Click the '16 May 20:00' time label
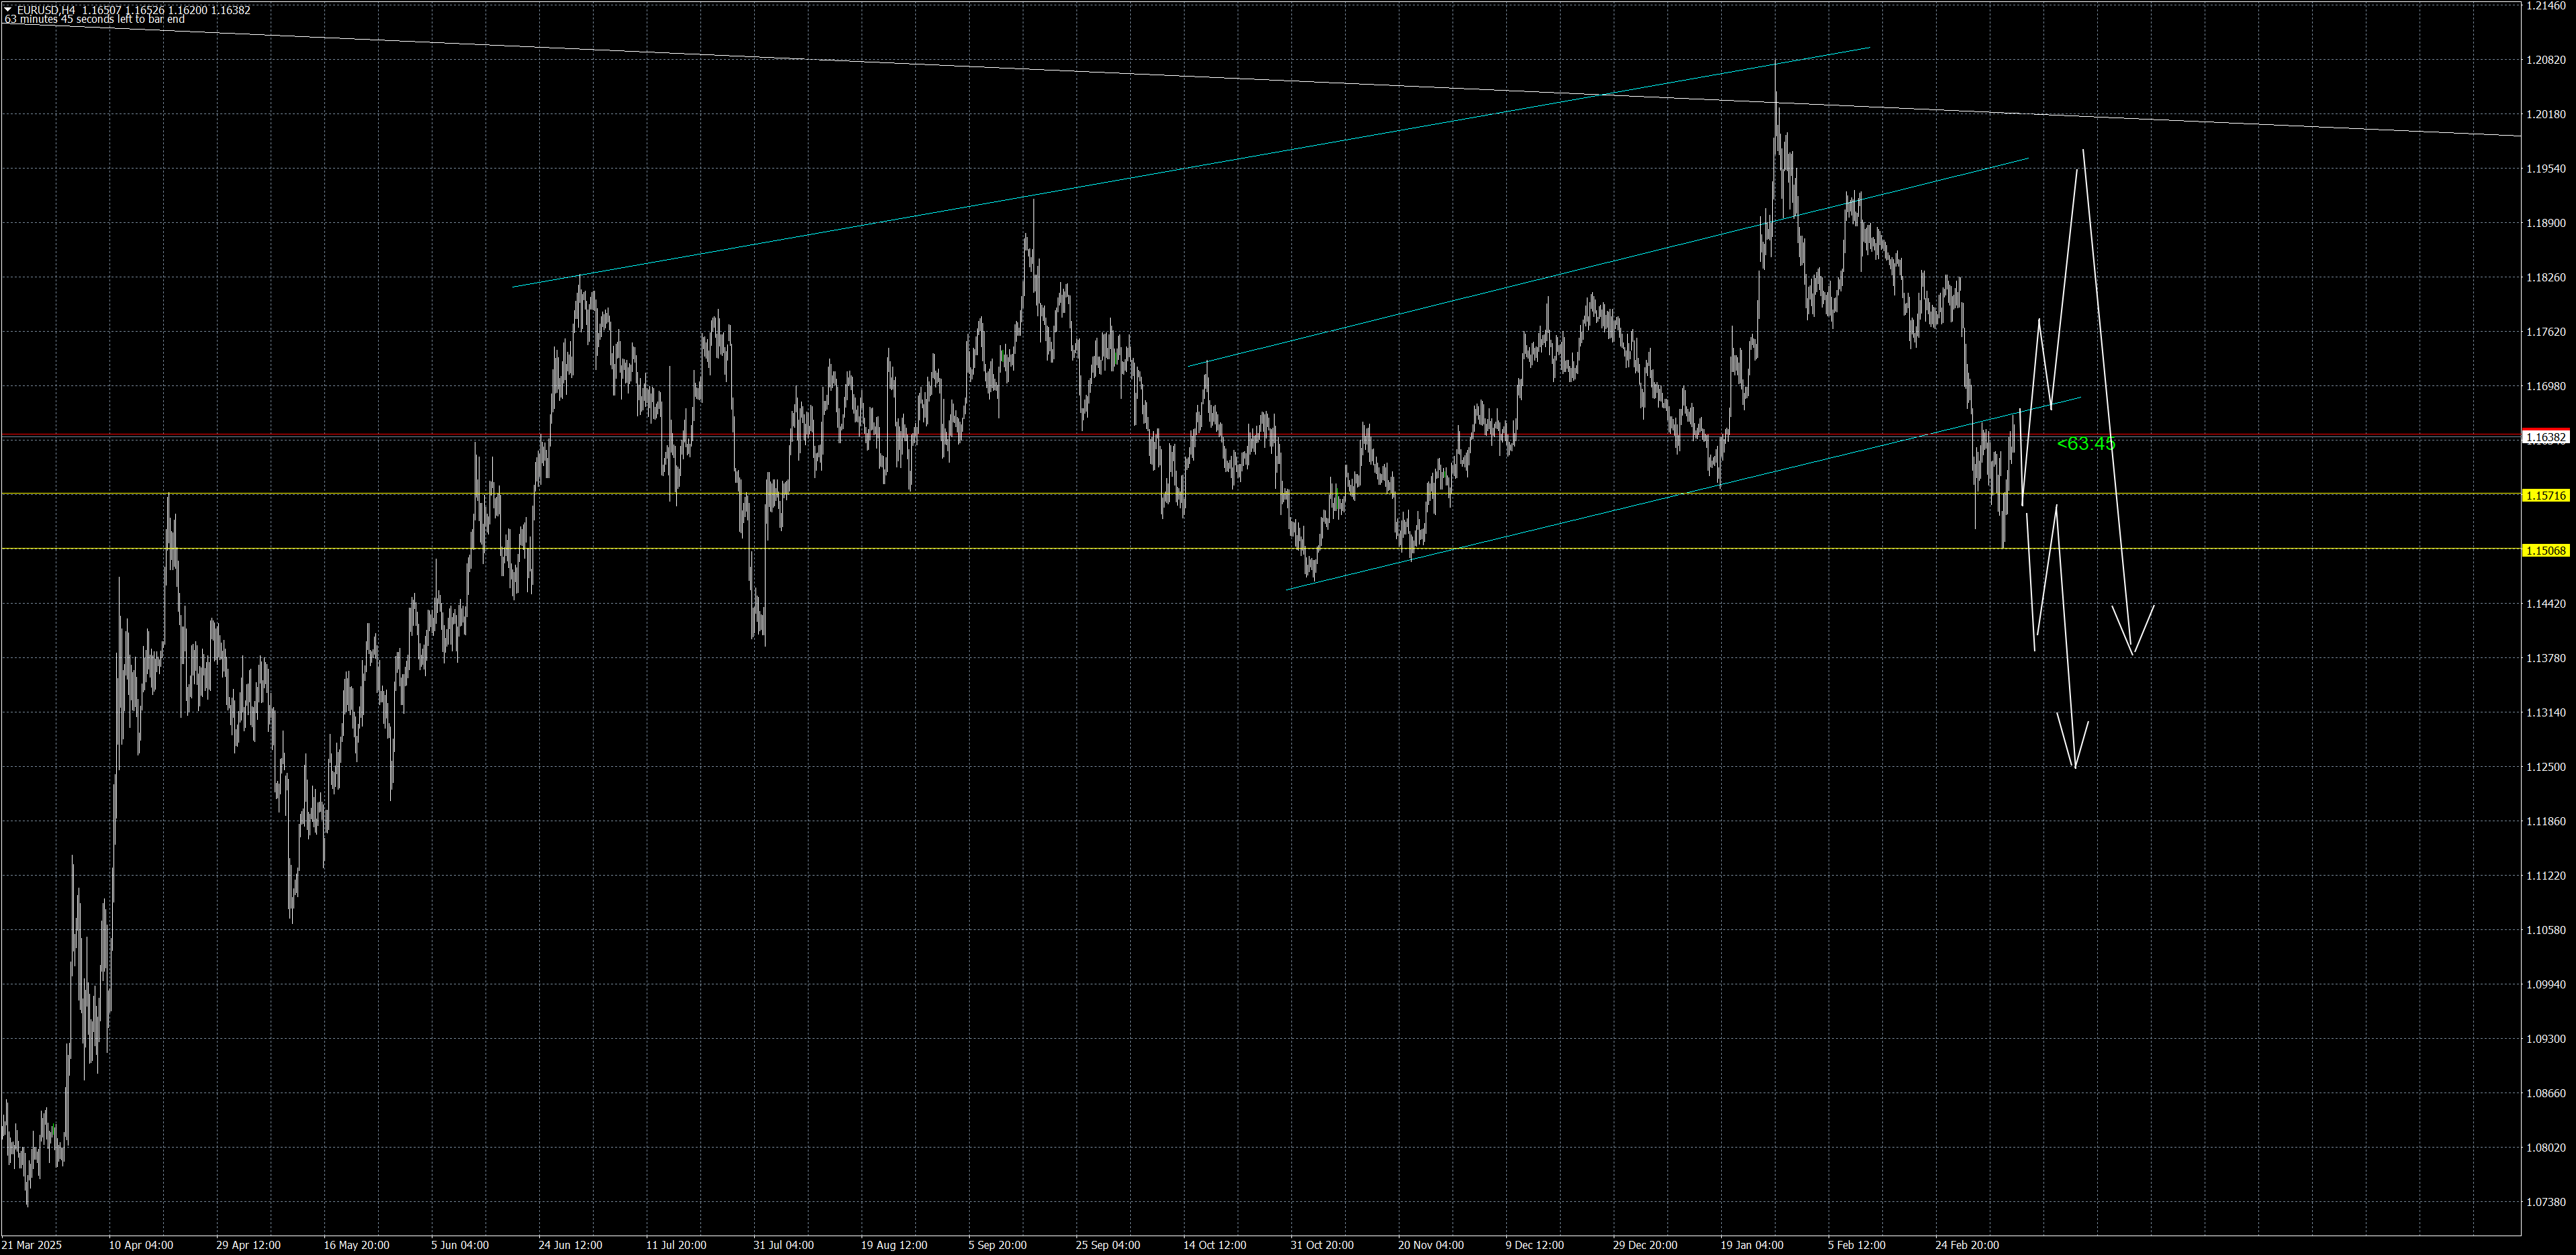 [356, 1245]
